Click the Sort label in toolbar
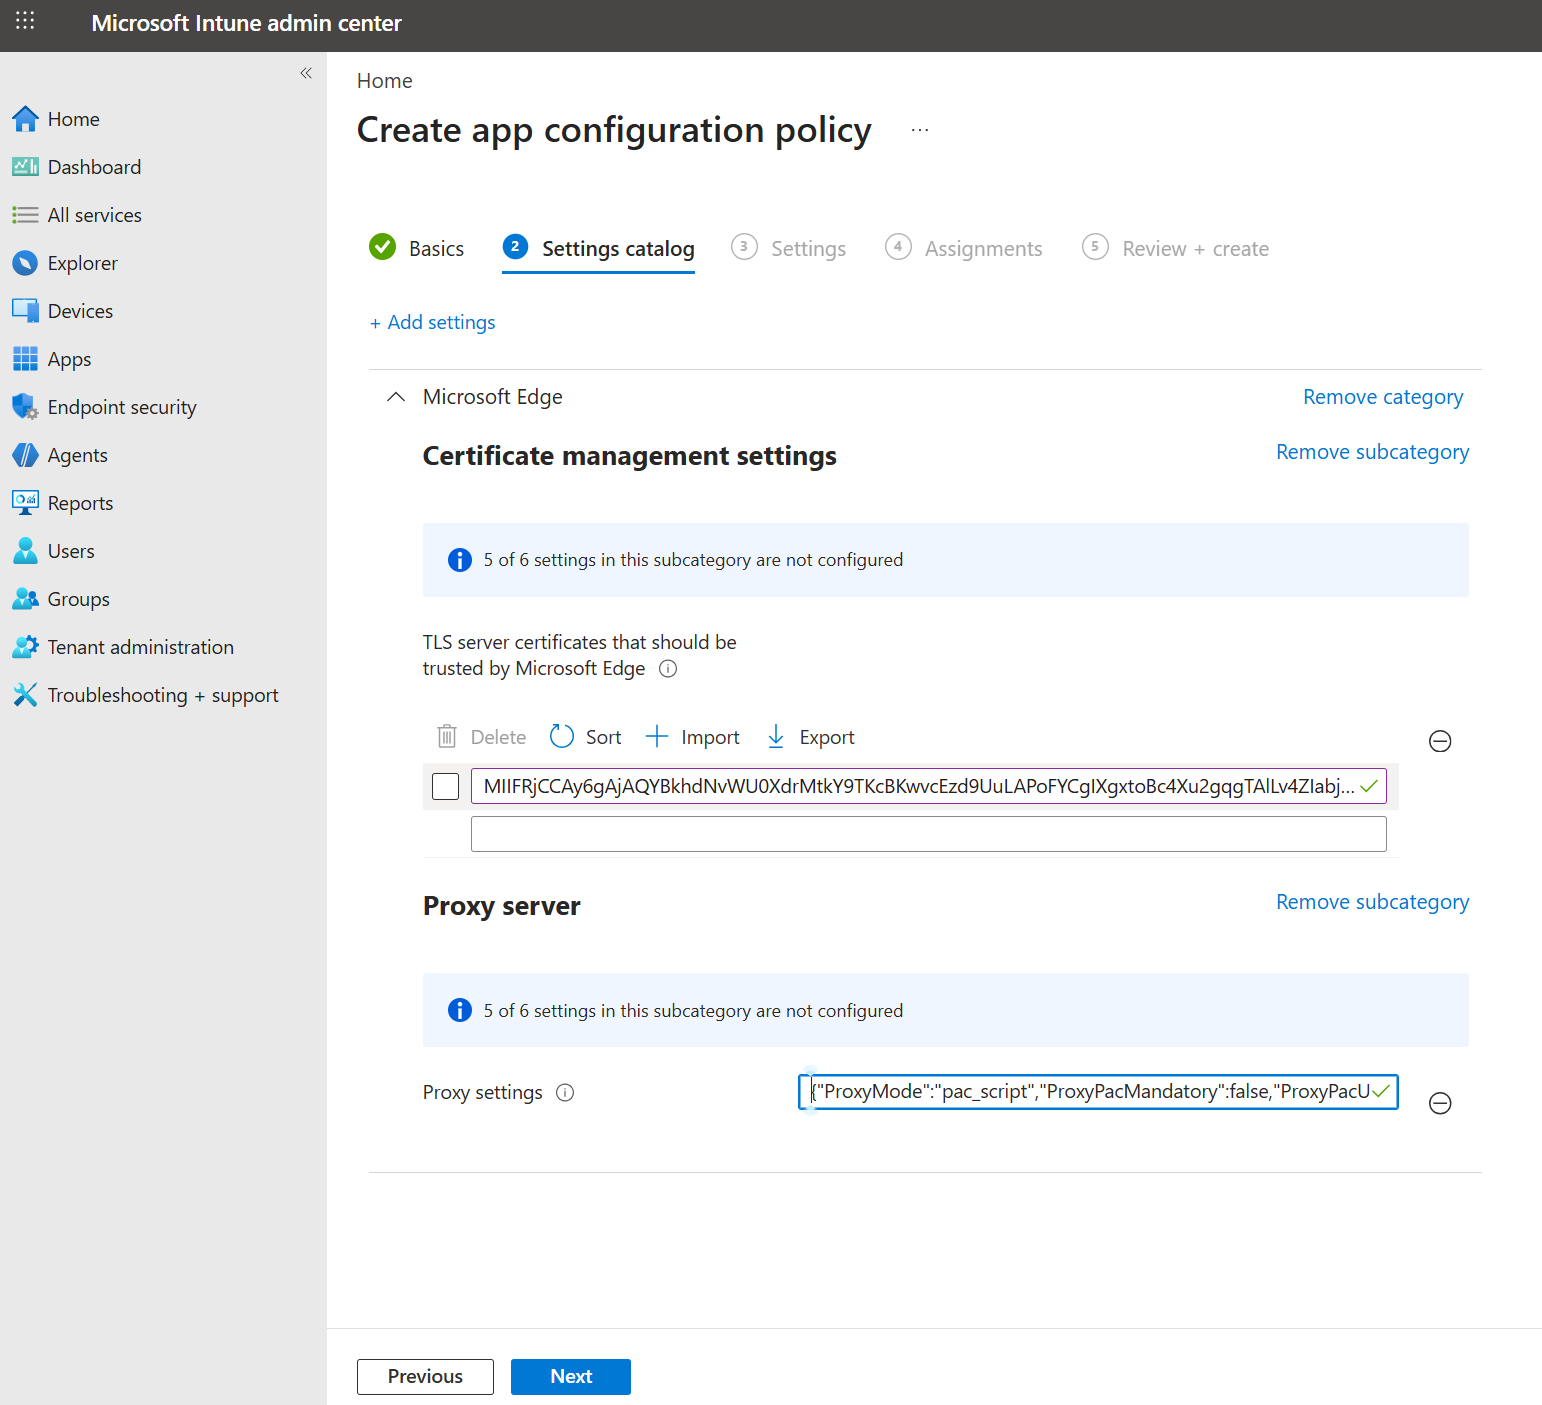This screenshot has width=1542, height=1405. tap(603, 737)
